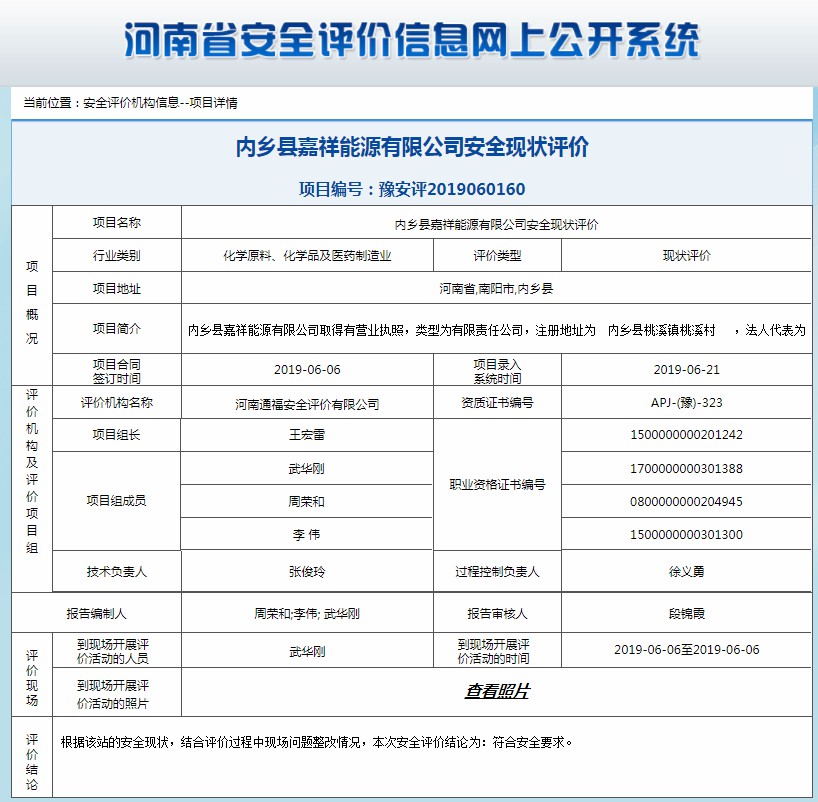The height and width of the screenshot is (802, 818).
Task: Select technical lead name 张俊玲
Action: 307,572
